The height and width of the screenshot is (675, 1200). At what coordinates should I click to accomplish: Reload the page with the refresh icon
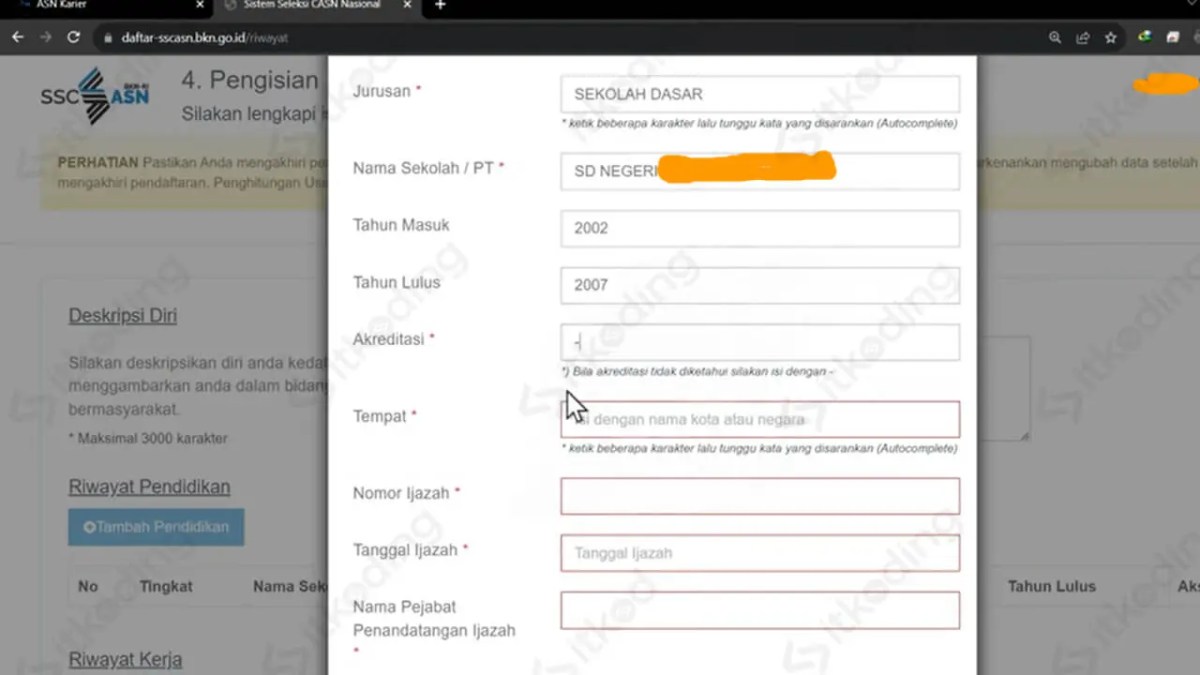point(73,37)
